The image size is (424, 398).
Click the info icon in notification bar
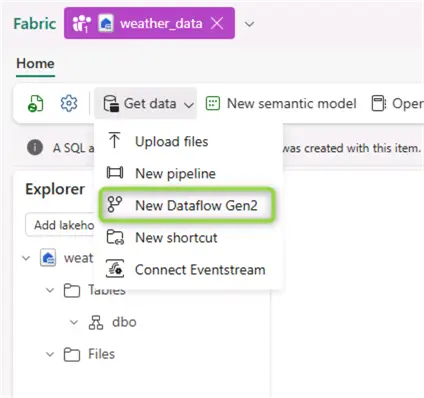(x=35, y=147)
